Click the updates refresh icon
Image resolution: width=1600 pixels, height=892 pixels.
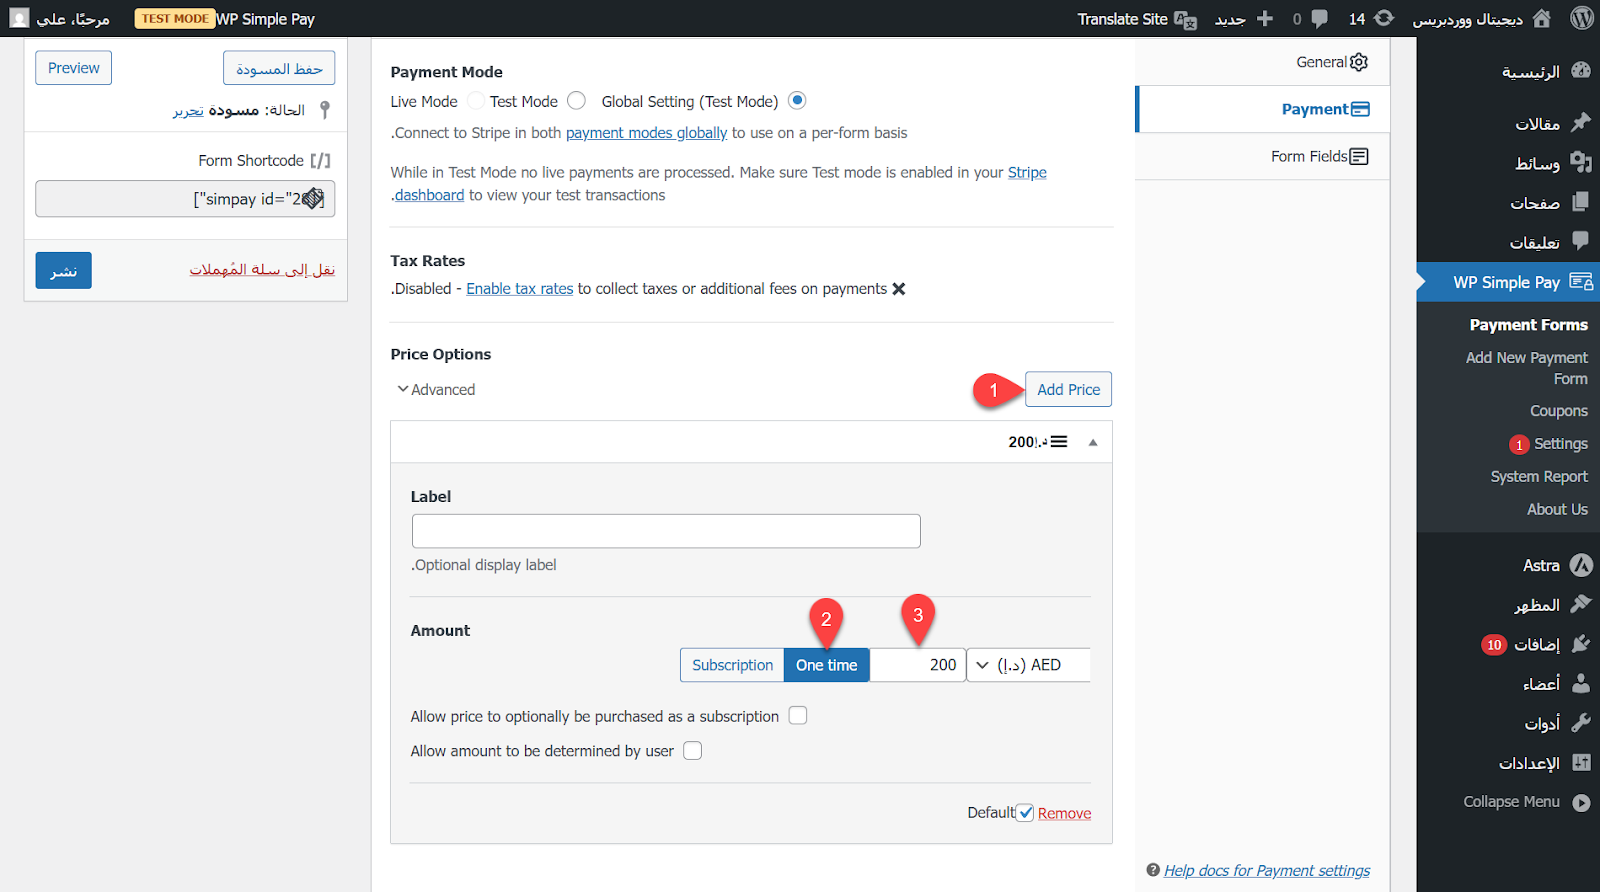tap(1384, 18)
